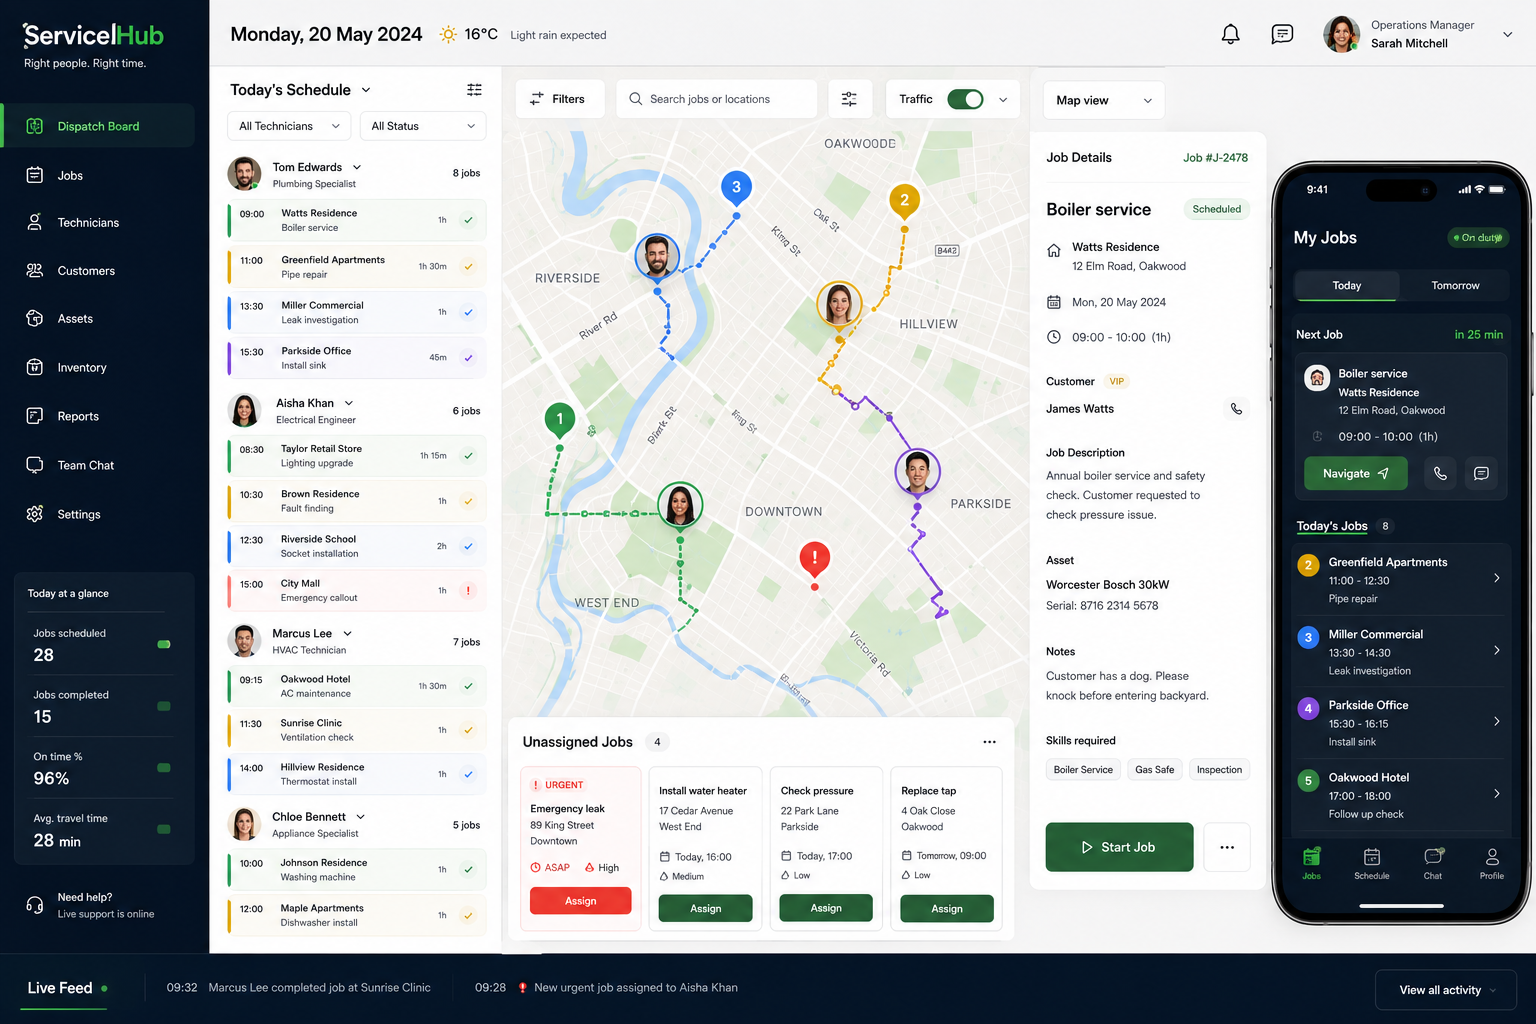
Task: Click the schedule settings sliders icon
Action: pos(474,90)
